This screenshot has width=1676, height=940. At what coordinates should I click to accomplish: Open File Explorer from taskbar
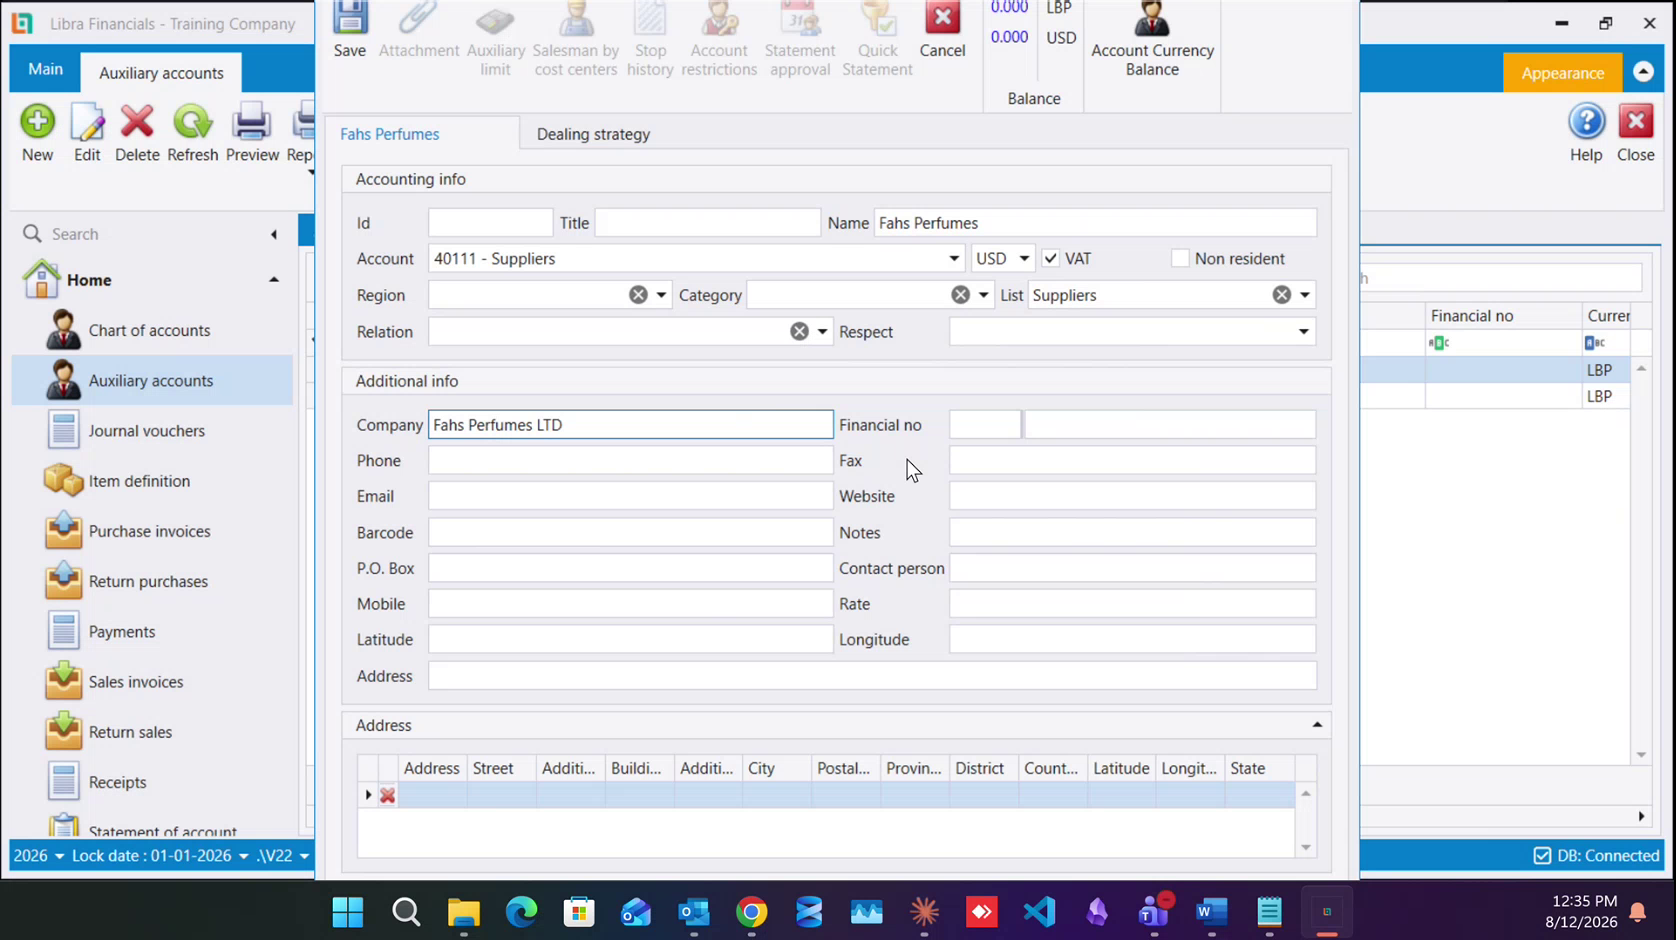coord(463,912)
